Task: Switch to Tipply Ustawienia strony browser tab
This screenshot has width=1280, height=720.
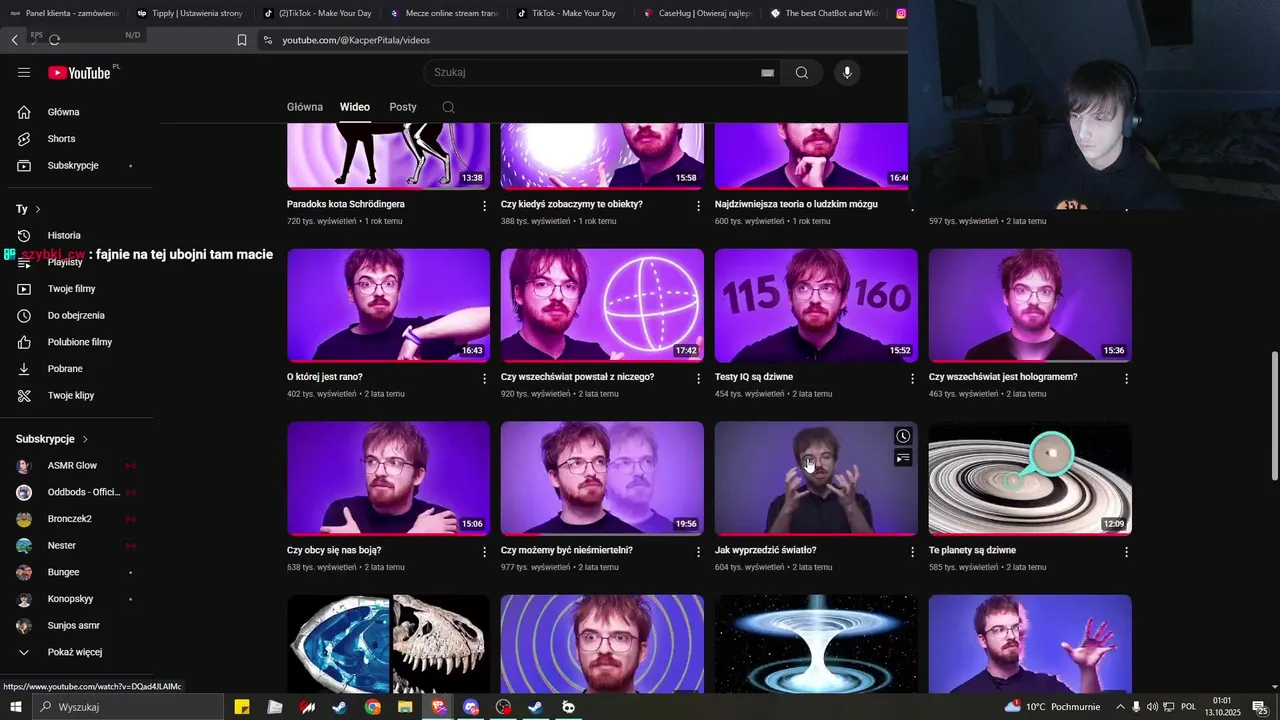Action: (190, 13)
